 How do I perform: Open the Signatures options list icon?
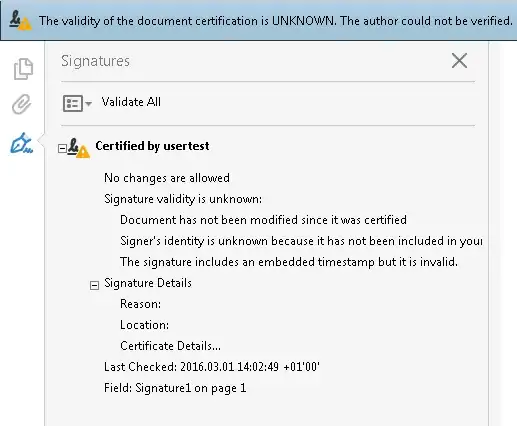pos(73,103)
